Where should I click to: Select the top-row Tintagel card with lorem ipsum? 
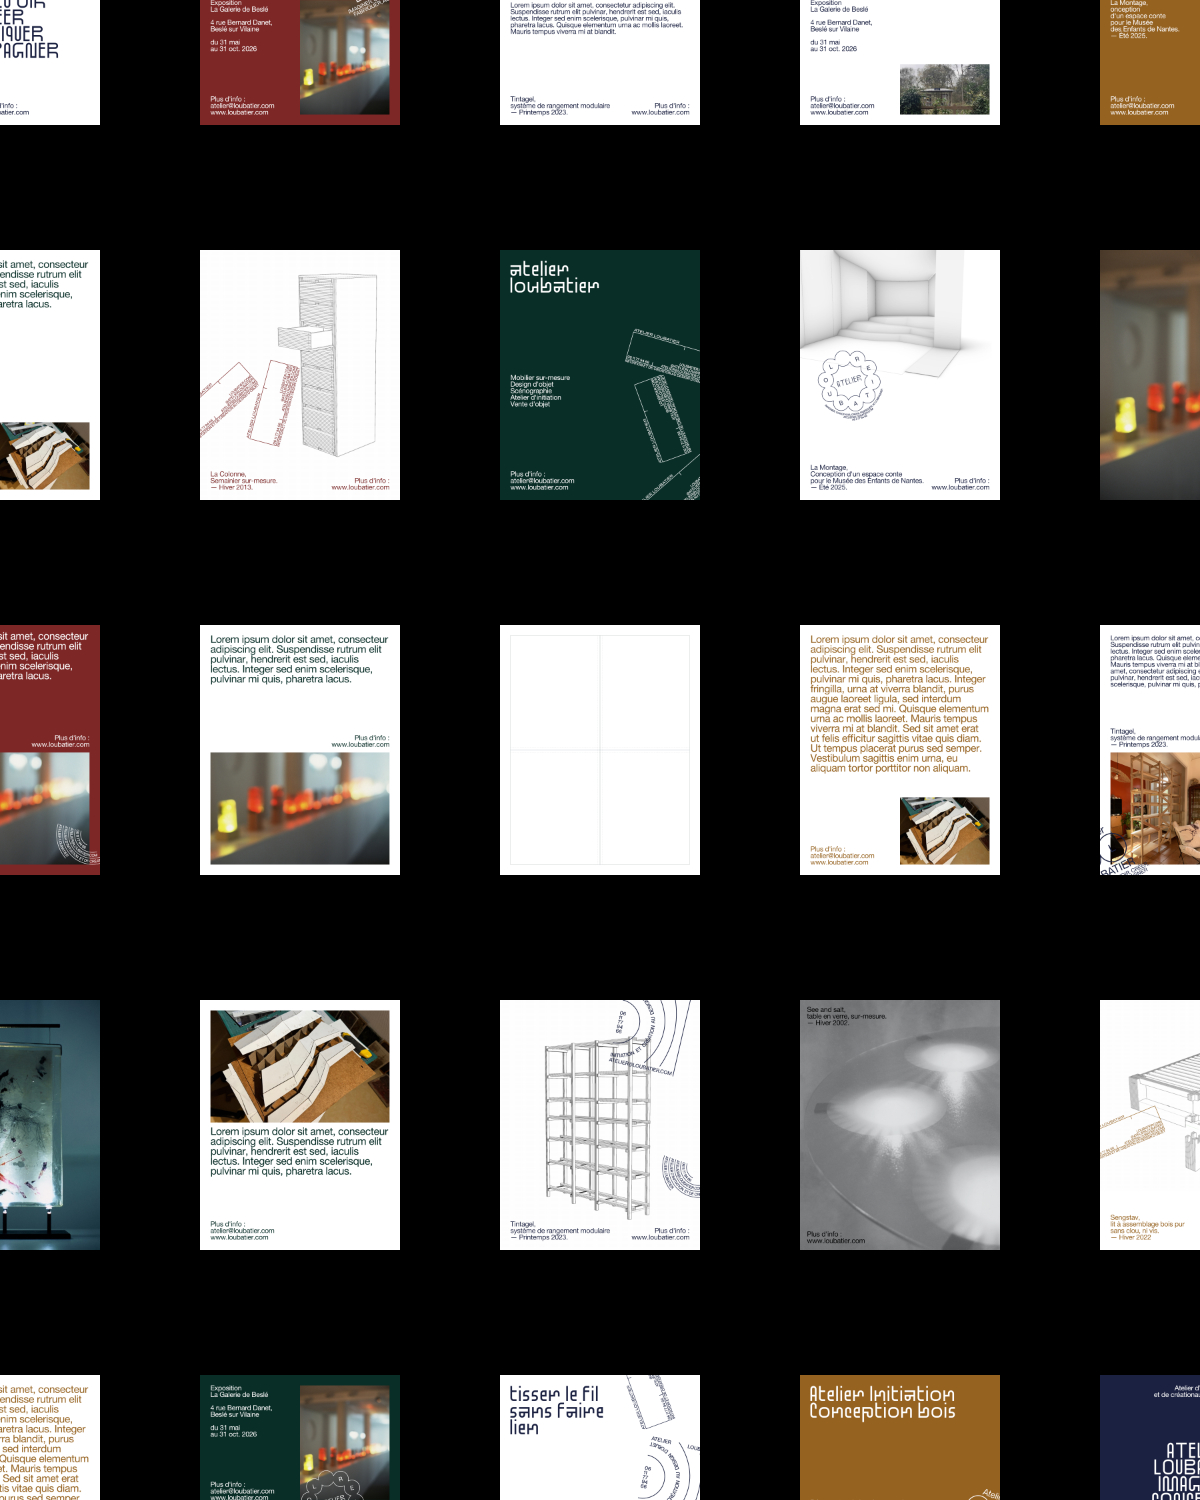pos(600,62)
